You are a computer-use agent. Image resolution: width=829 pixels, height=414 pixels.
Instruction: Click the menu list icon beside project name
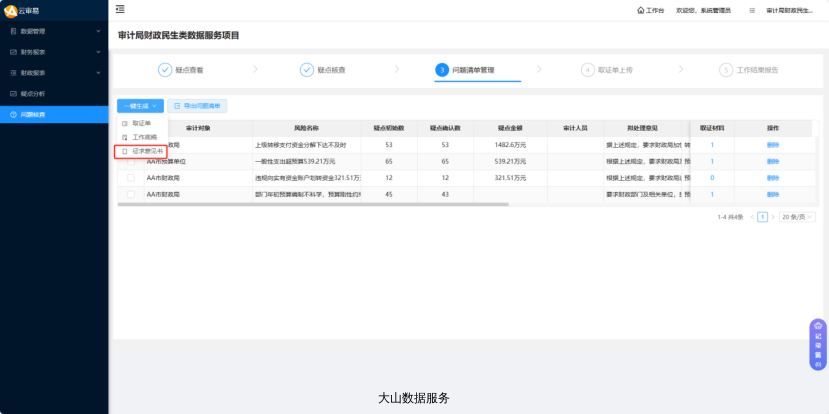point(752,10)
